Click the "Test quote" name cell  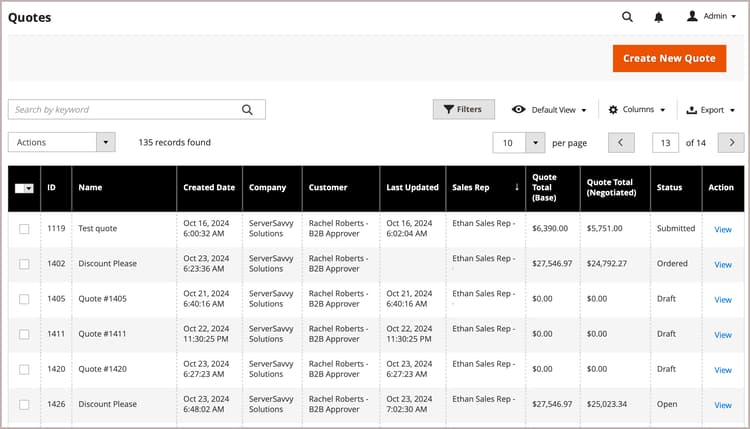(98, 228)
